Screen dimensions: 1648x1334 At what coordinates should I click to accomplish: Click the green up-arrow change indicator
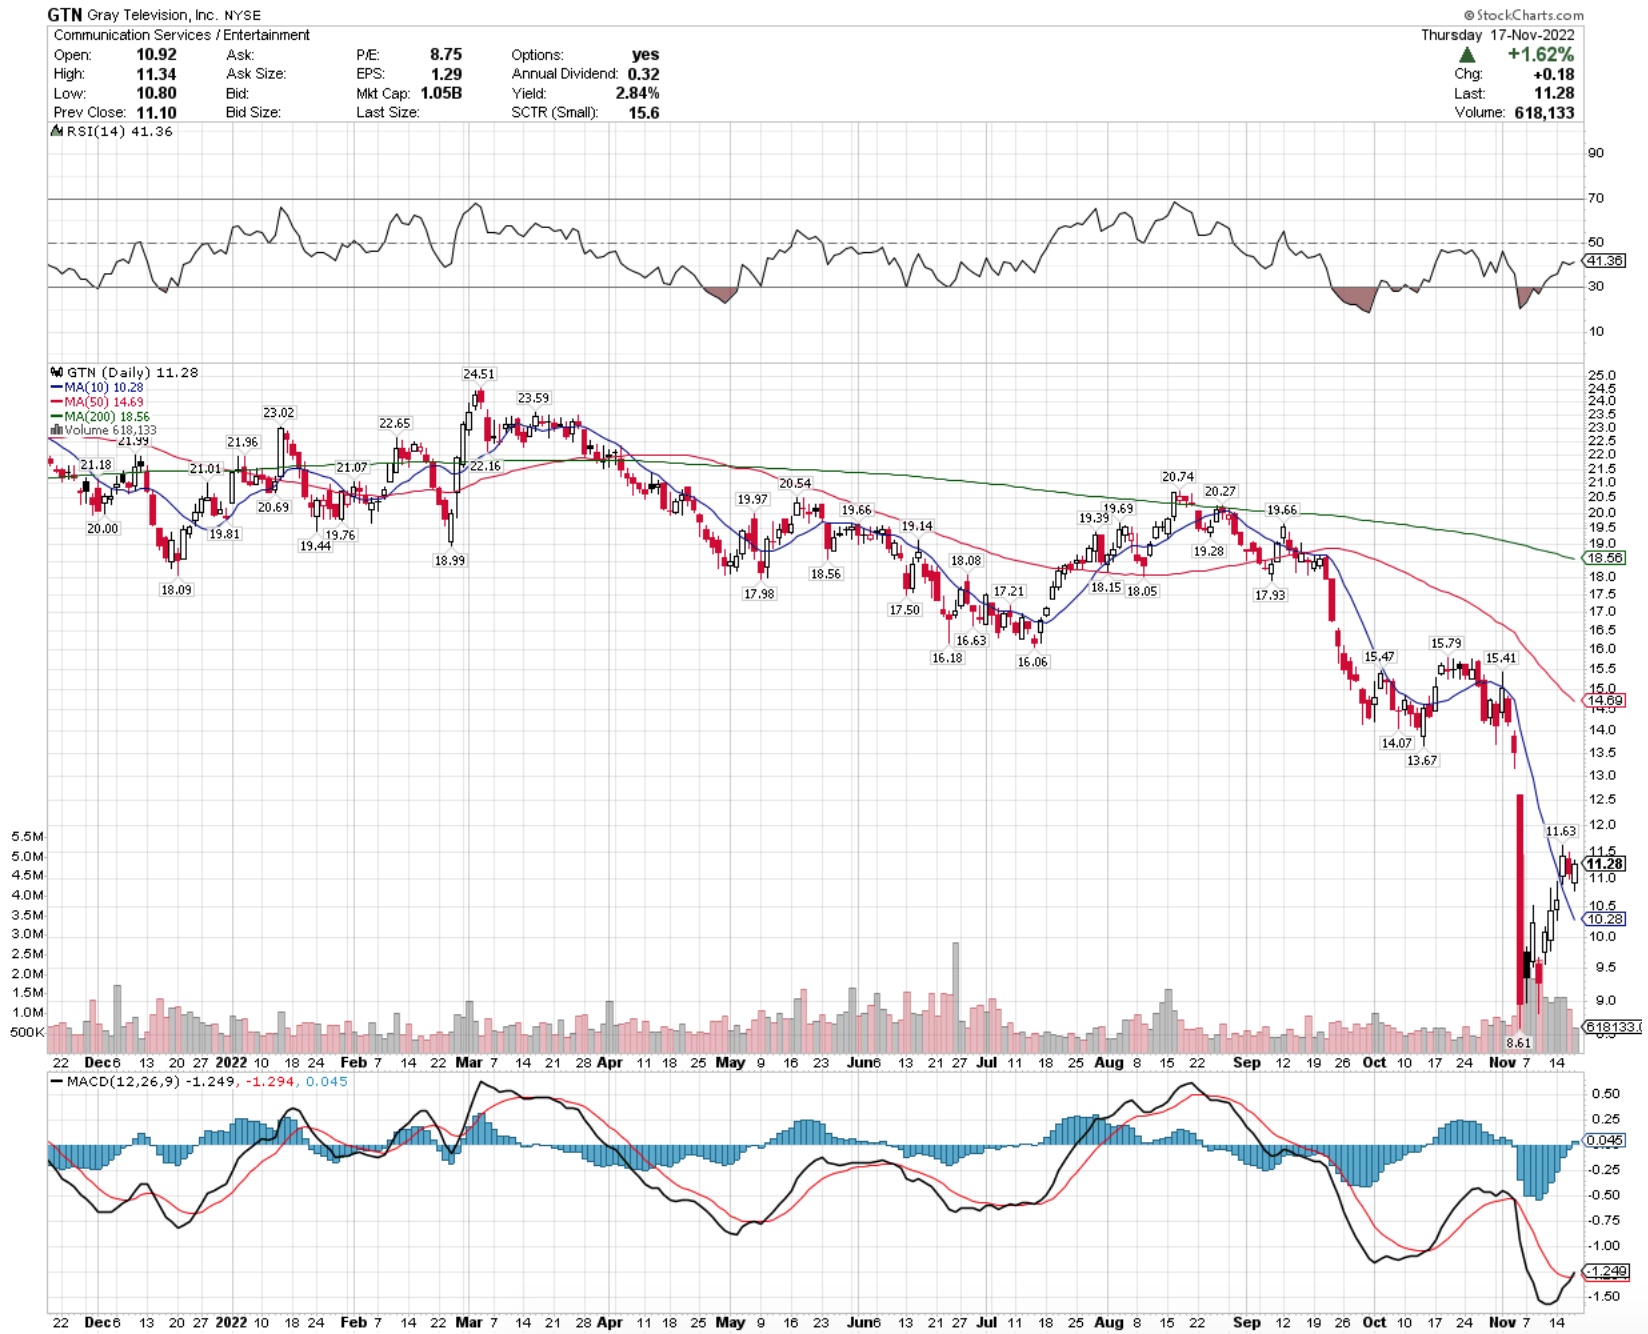pyautogui.click(x=1468, y=55)
